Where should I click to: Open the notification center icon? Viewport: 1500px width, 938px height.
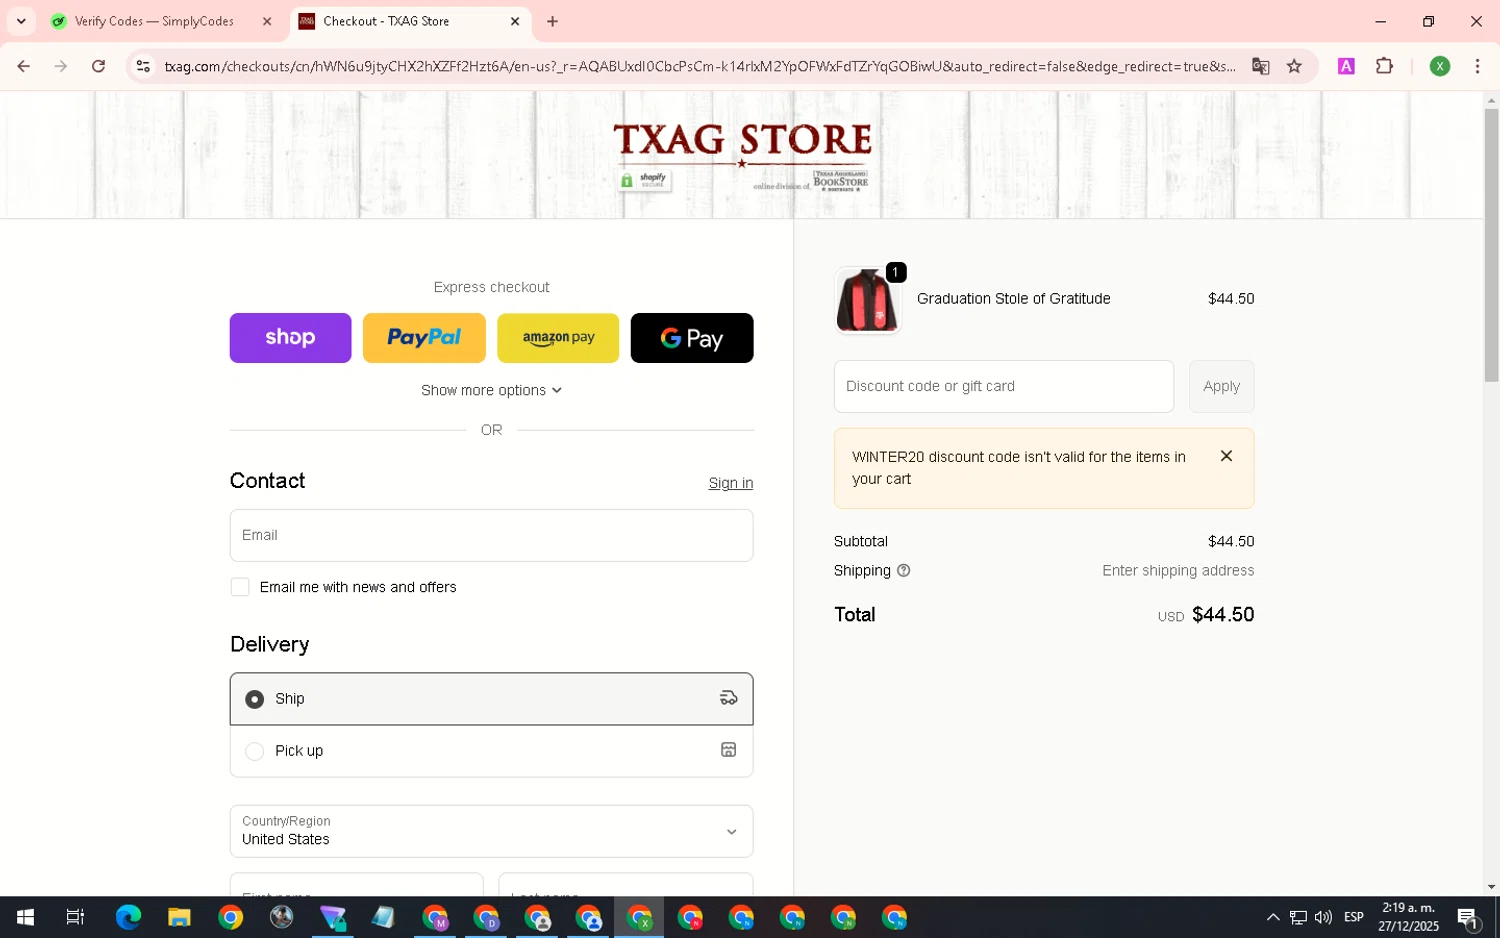(1468, 917)
